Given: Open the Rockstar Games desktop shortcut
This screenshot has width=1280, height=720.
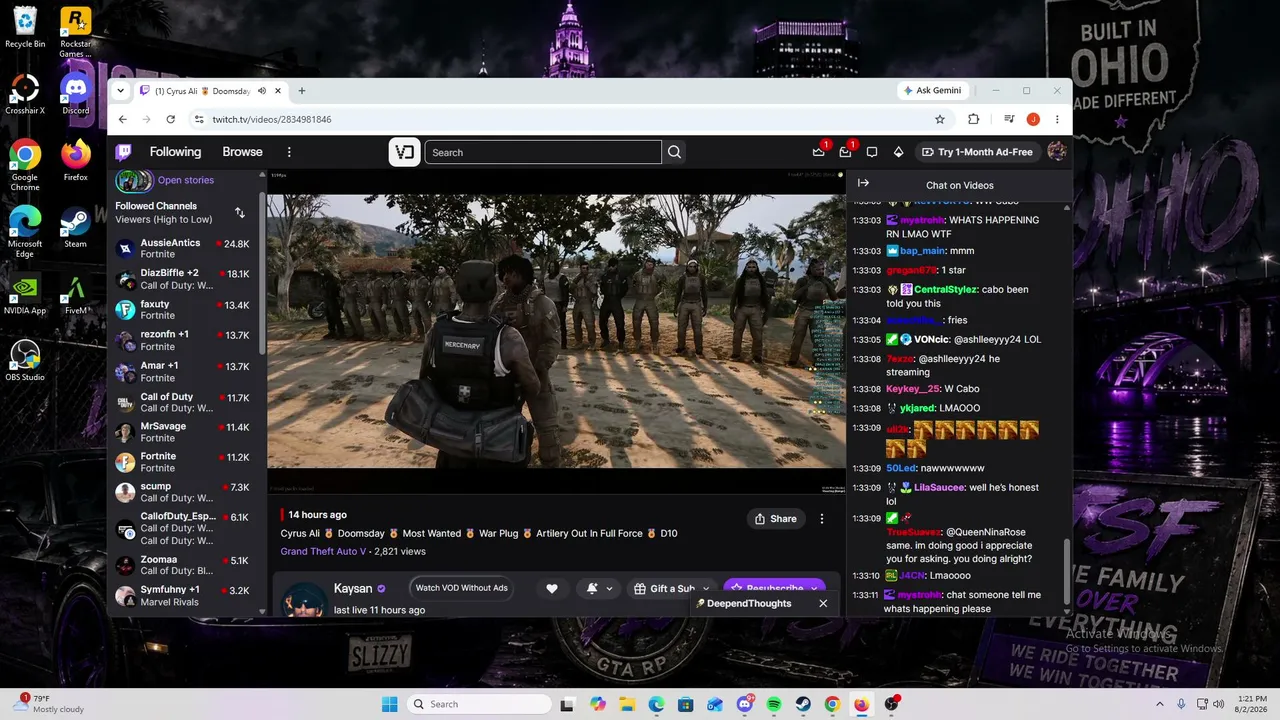Looking at the screenshot, I should coord(76,32).
